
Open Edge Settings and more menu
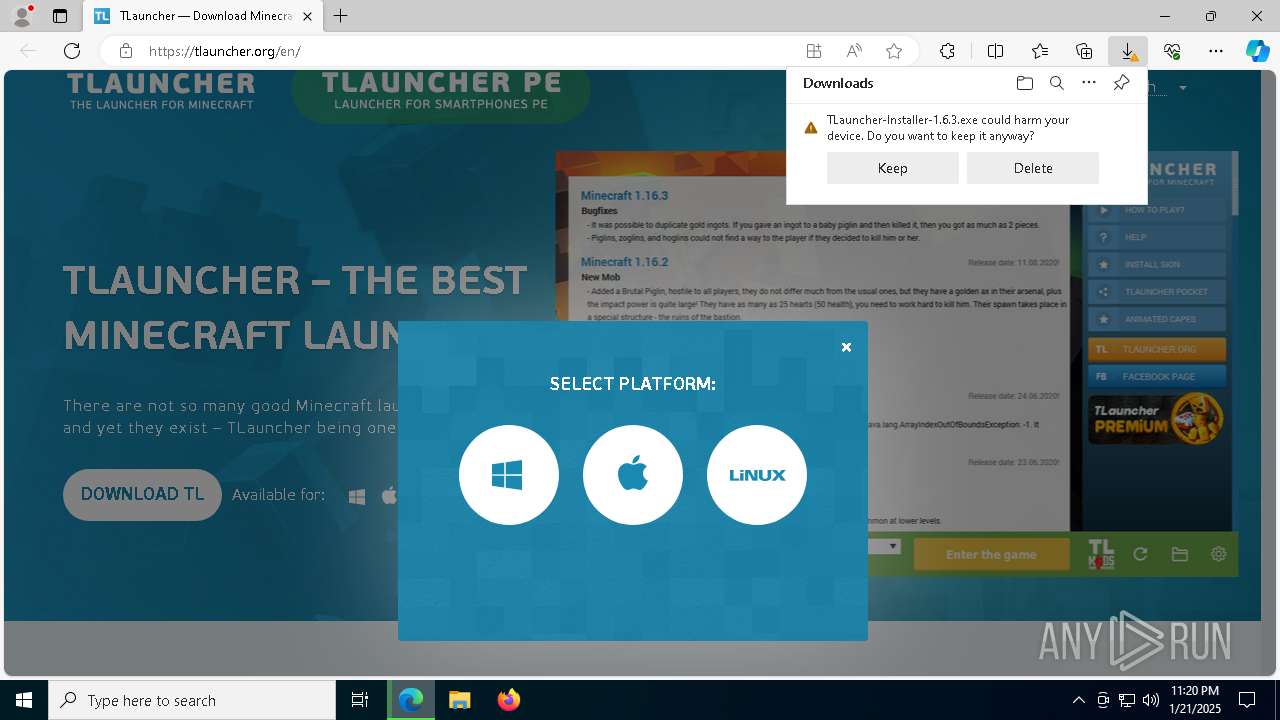(x=1216, y=51)
